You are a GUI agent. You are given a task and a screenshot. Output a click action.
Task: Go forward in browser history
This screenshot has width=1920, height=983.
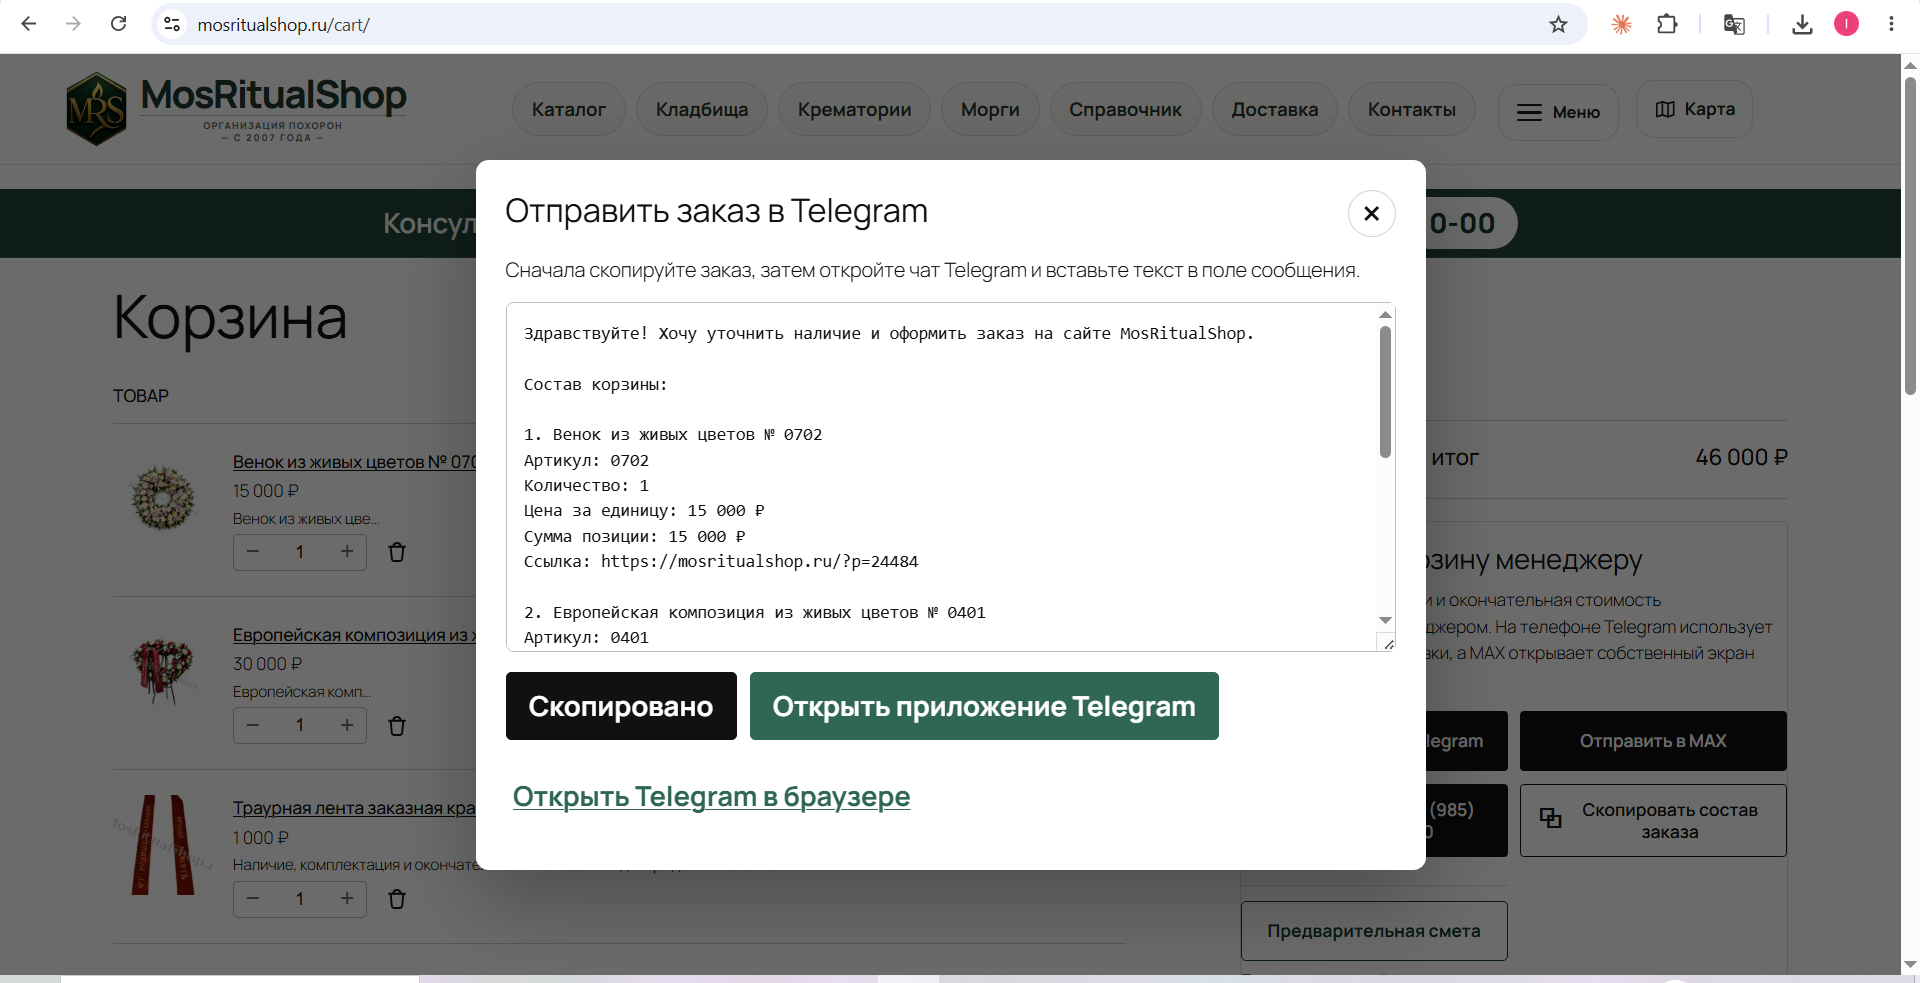pyautogui.click(x=73, y=24)
